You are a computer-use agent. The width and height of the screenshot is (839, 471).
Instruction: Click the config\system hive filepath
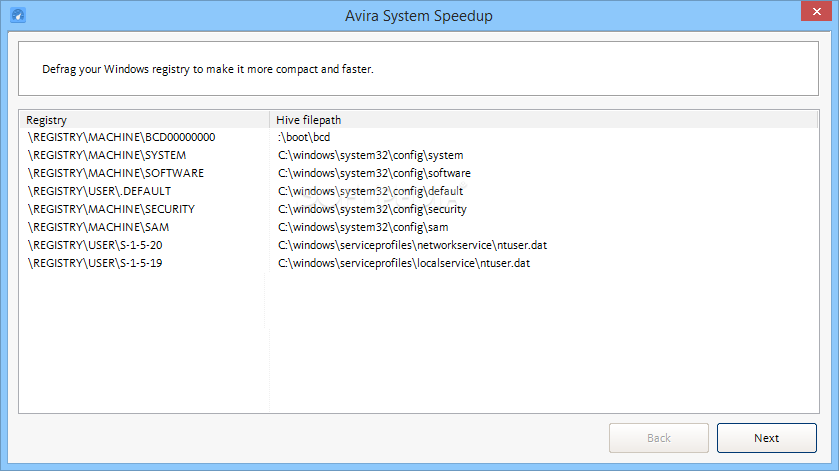point(370,155)
